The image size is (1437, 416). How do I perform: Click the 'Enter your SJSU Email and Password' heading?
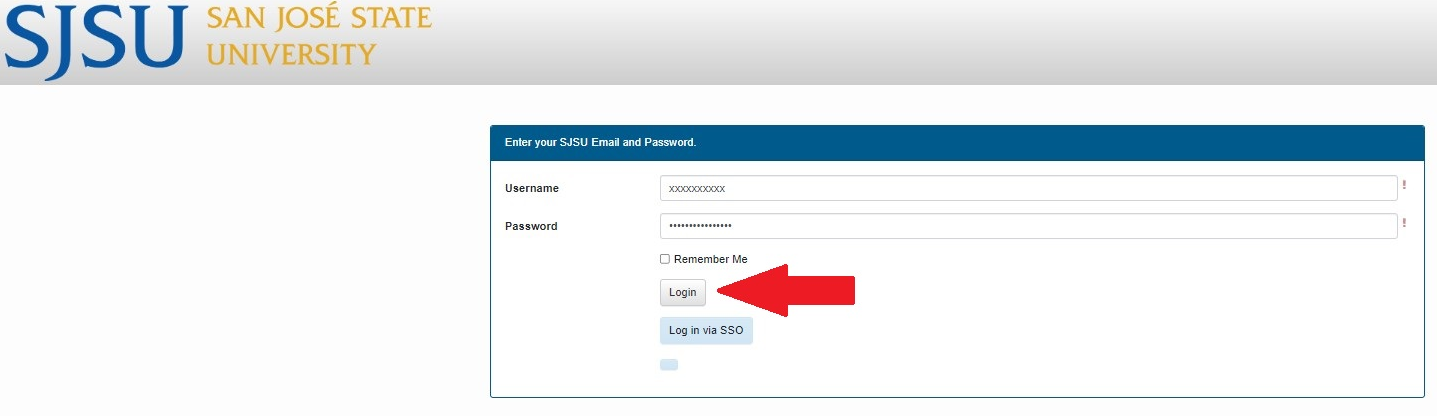[x=600, y=143]
